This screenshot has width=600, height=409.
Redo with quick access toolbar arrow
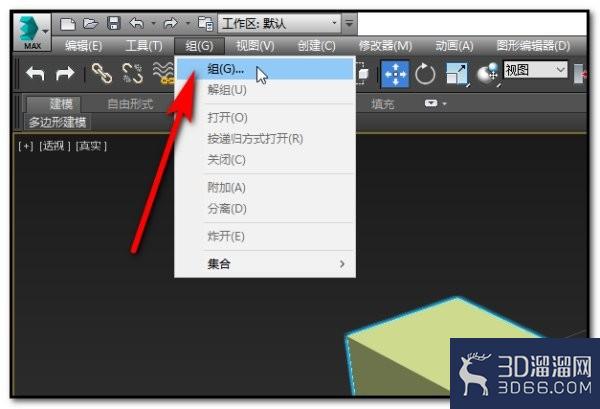170,23
